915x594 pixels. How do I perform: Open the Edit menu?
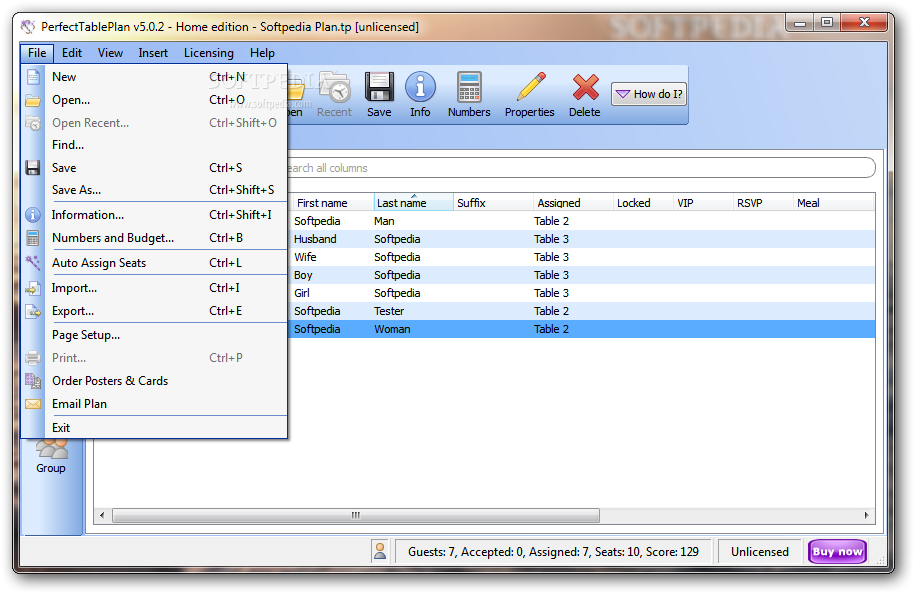pyautogui.click(x=72, y=53)
